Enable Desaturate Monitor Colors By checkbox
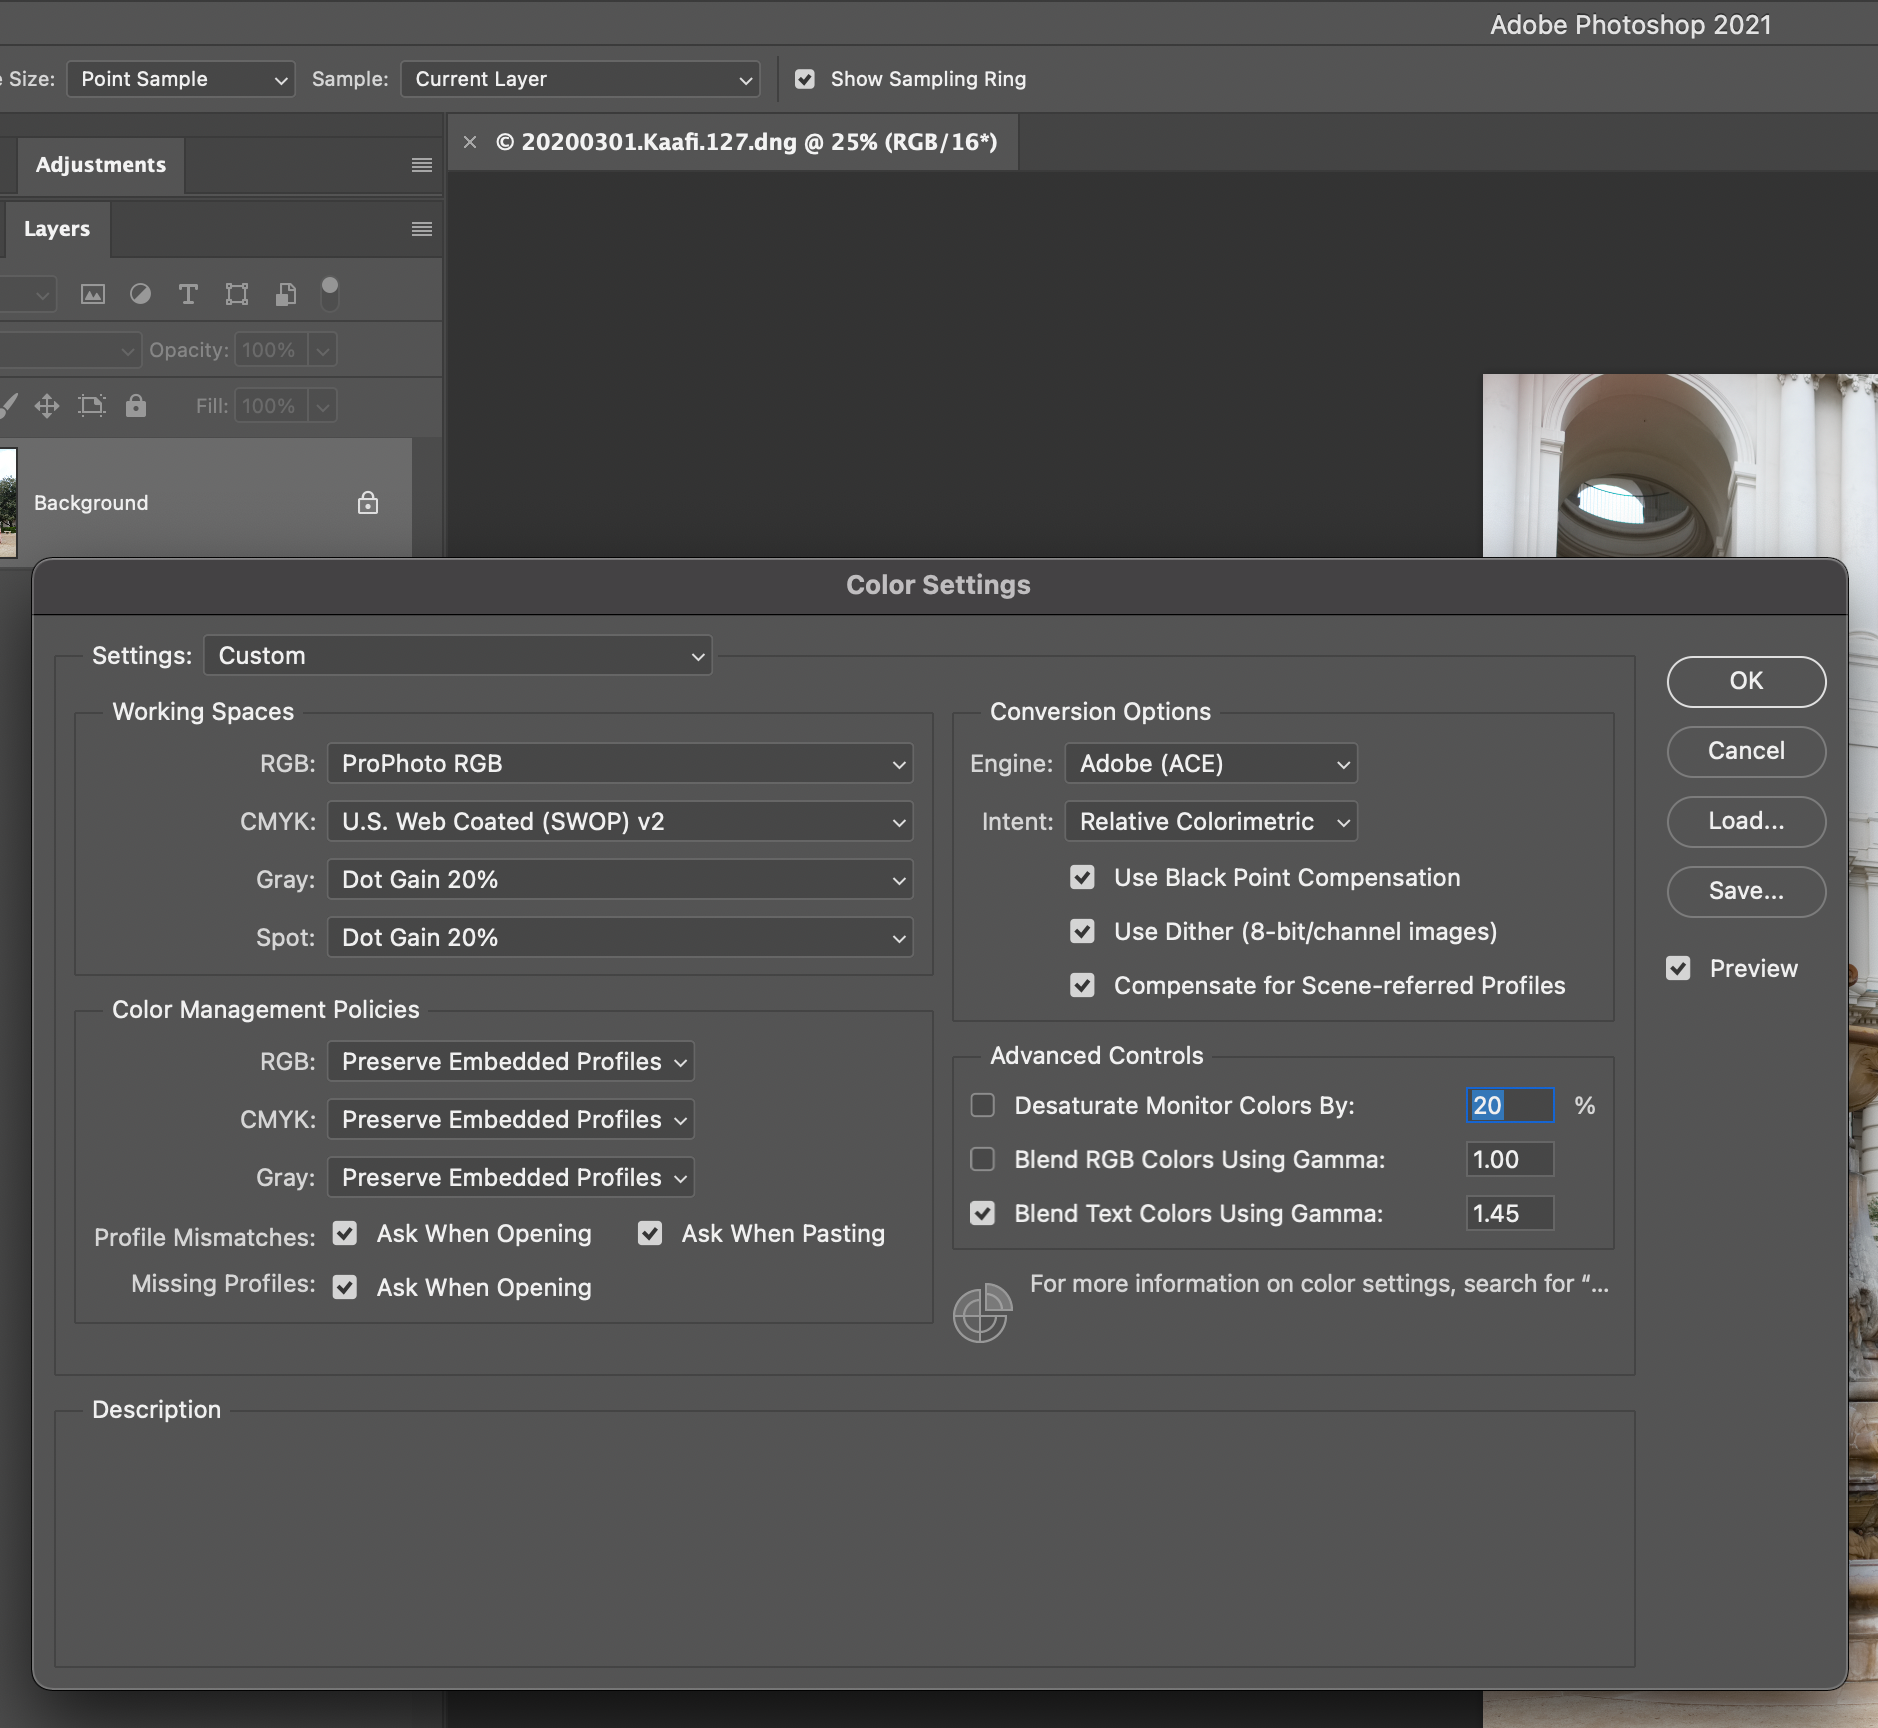 pyautogui.click(x=983, y=1105)
